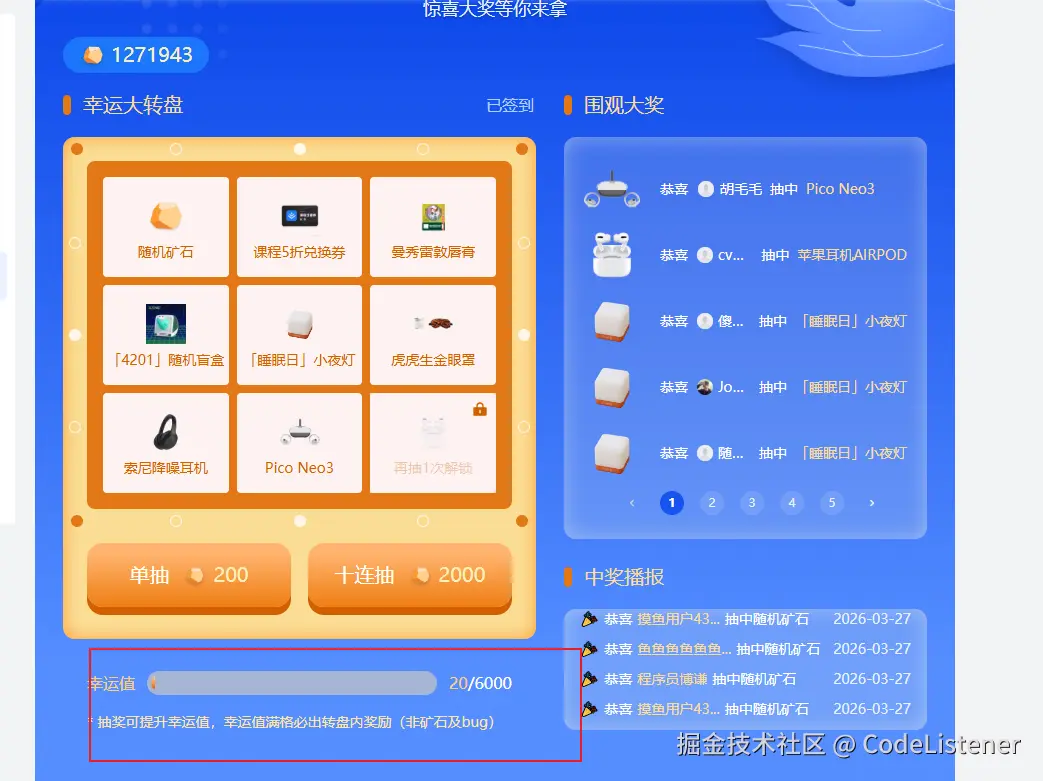Open page 2 of the winners list
Image resolution: width=1043 pixels, height=781 pixels.
pos(711,503)
